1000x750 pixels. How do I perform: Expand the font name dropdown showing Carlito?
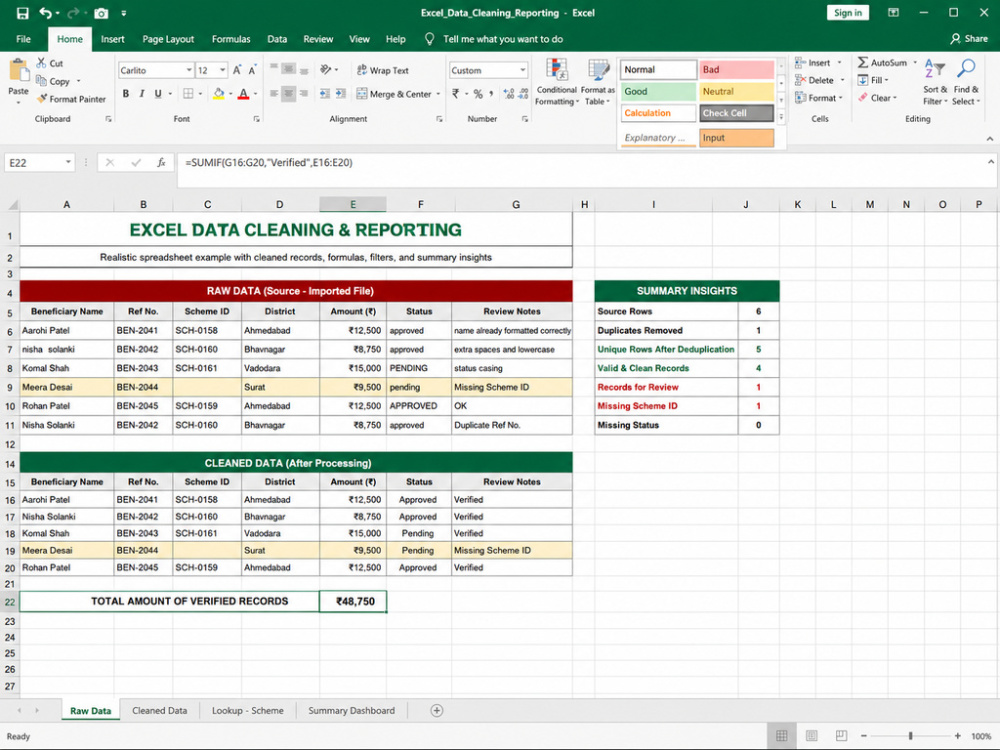point(189,70)
